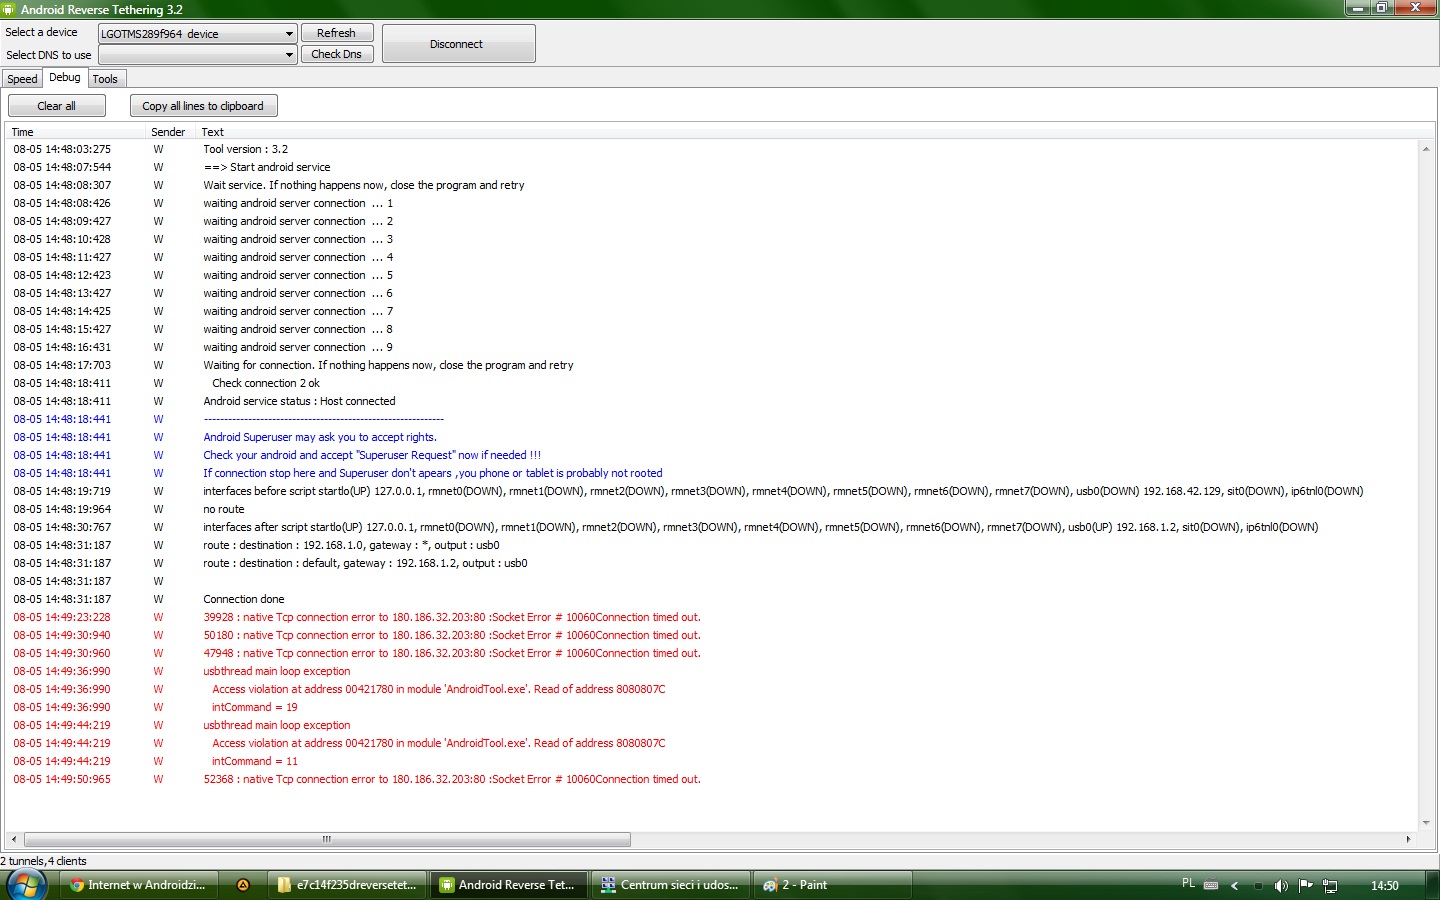Select 'route : destination : 192.168.1.0' line
Image resolution: width=1440 pixels, height=900 pixels.
(x=351, y=545)
